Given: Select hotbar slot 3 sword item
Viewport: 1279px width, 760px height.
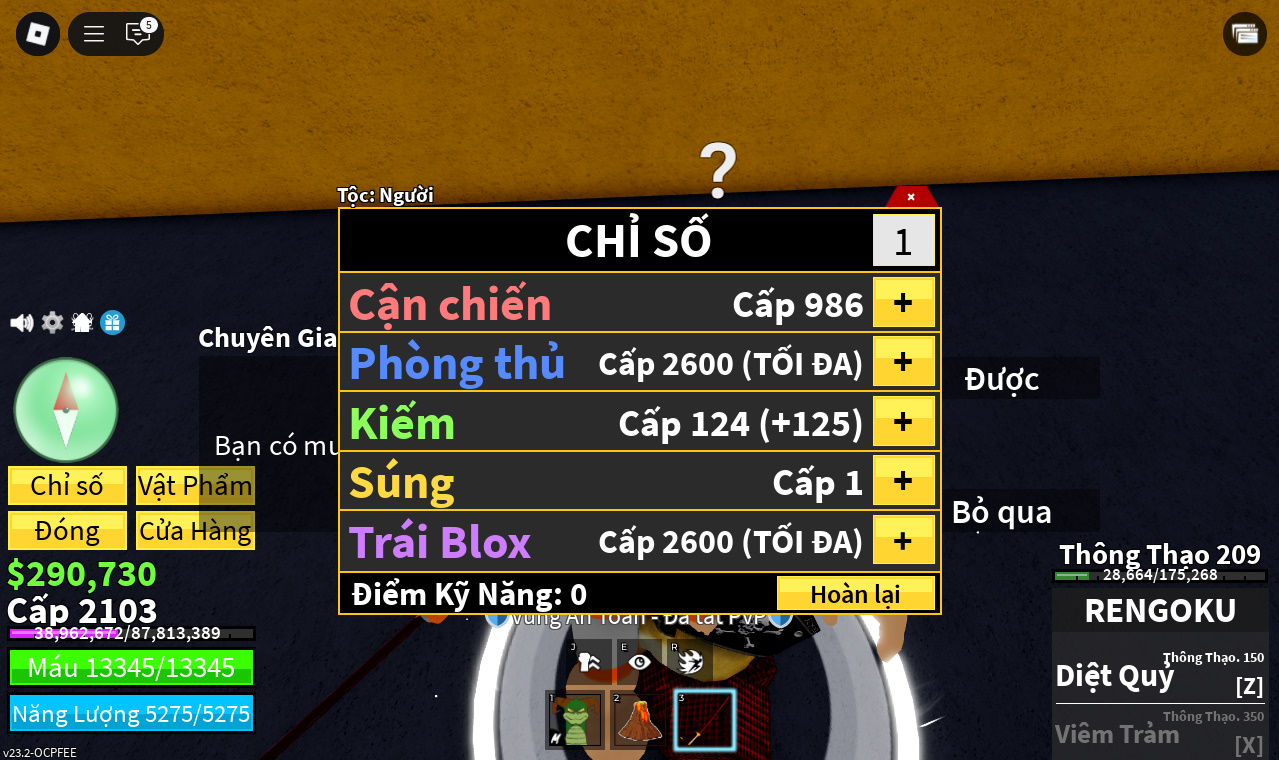Looking at the screenshot, I should [x=704, y=720].
